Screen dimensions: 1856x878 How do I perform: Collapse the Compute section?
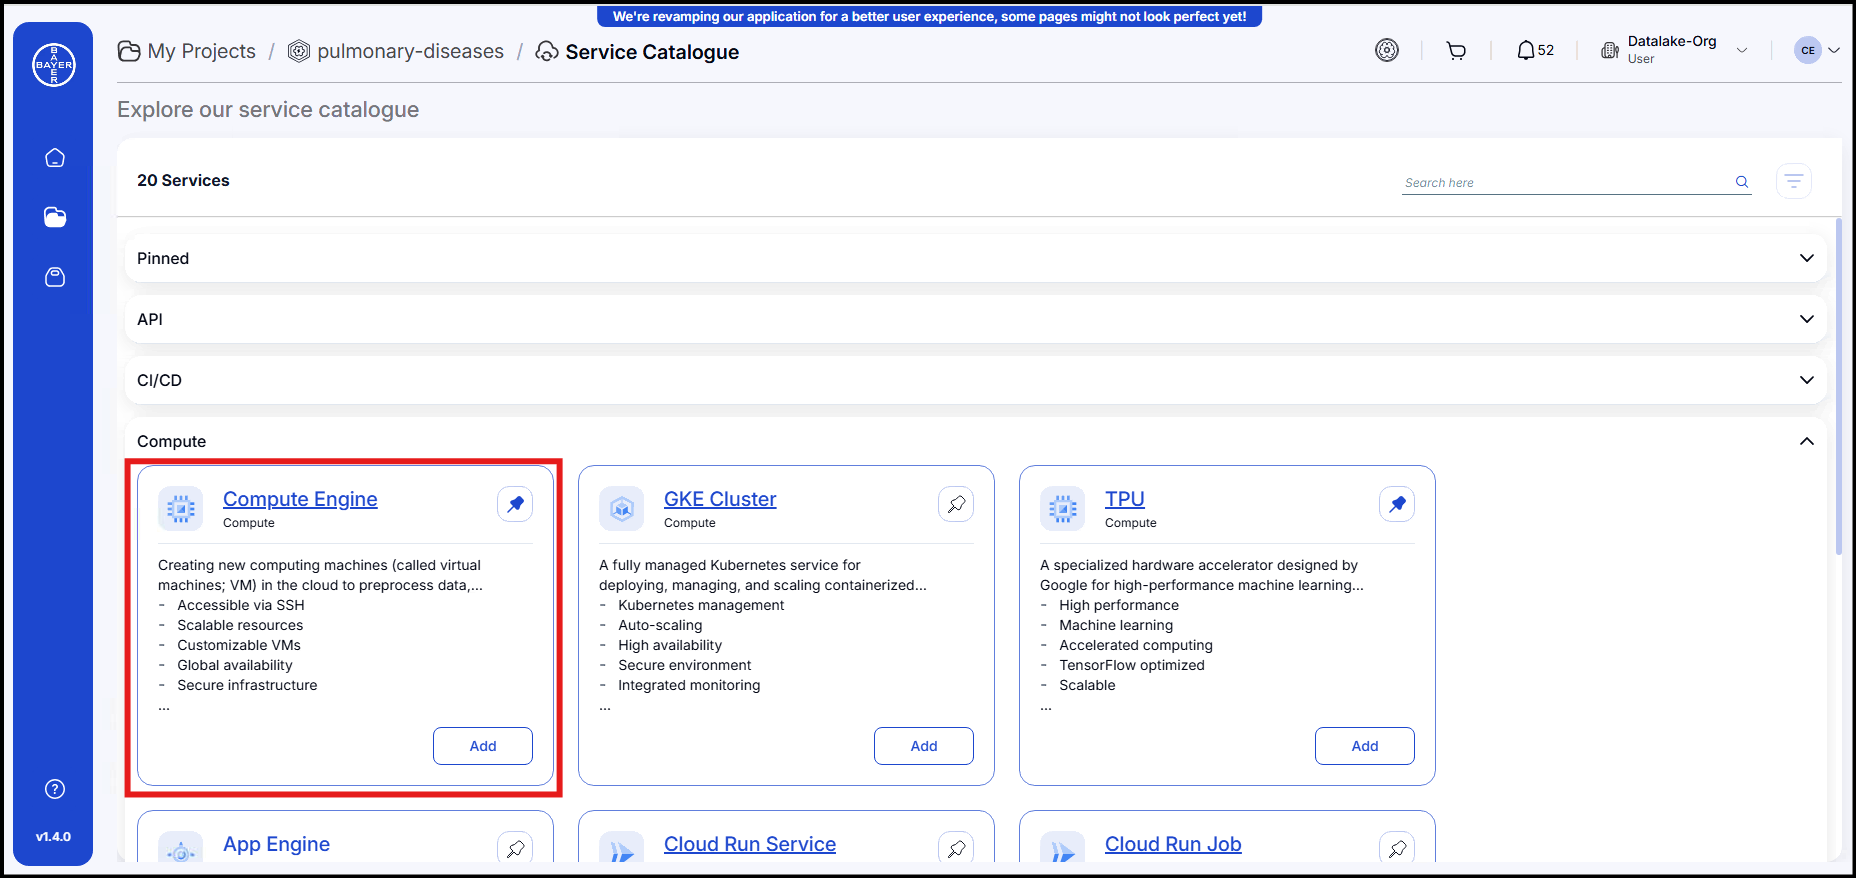pos(1807,441)
